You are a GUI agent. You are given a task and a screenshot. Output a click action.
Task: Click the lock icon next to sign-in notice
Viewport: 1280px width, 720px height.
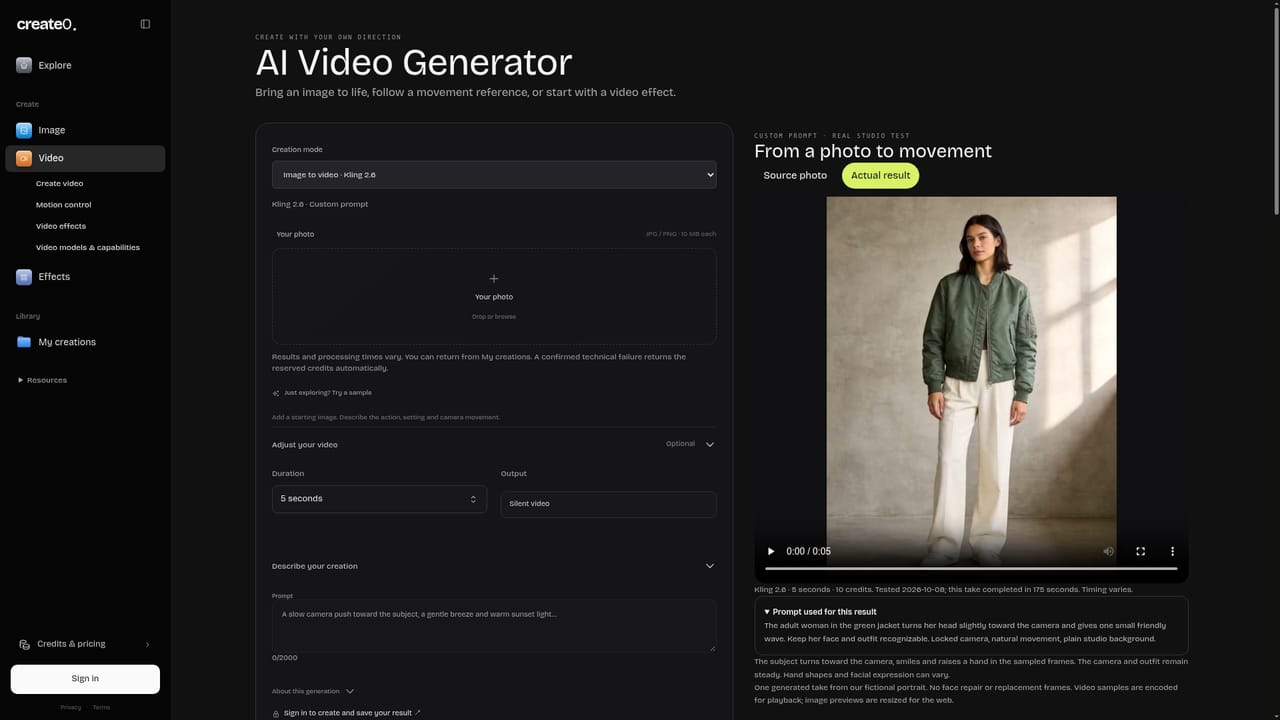276,713
